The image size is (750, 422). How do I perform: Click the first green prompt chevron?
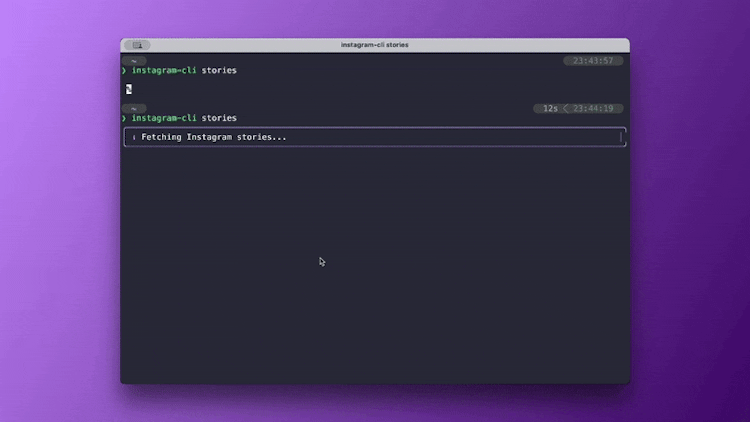pyautogui.click(x=124, y=71)
